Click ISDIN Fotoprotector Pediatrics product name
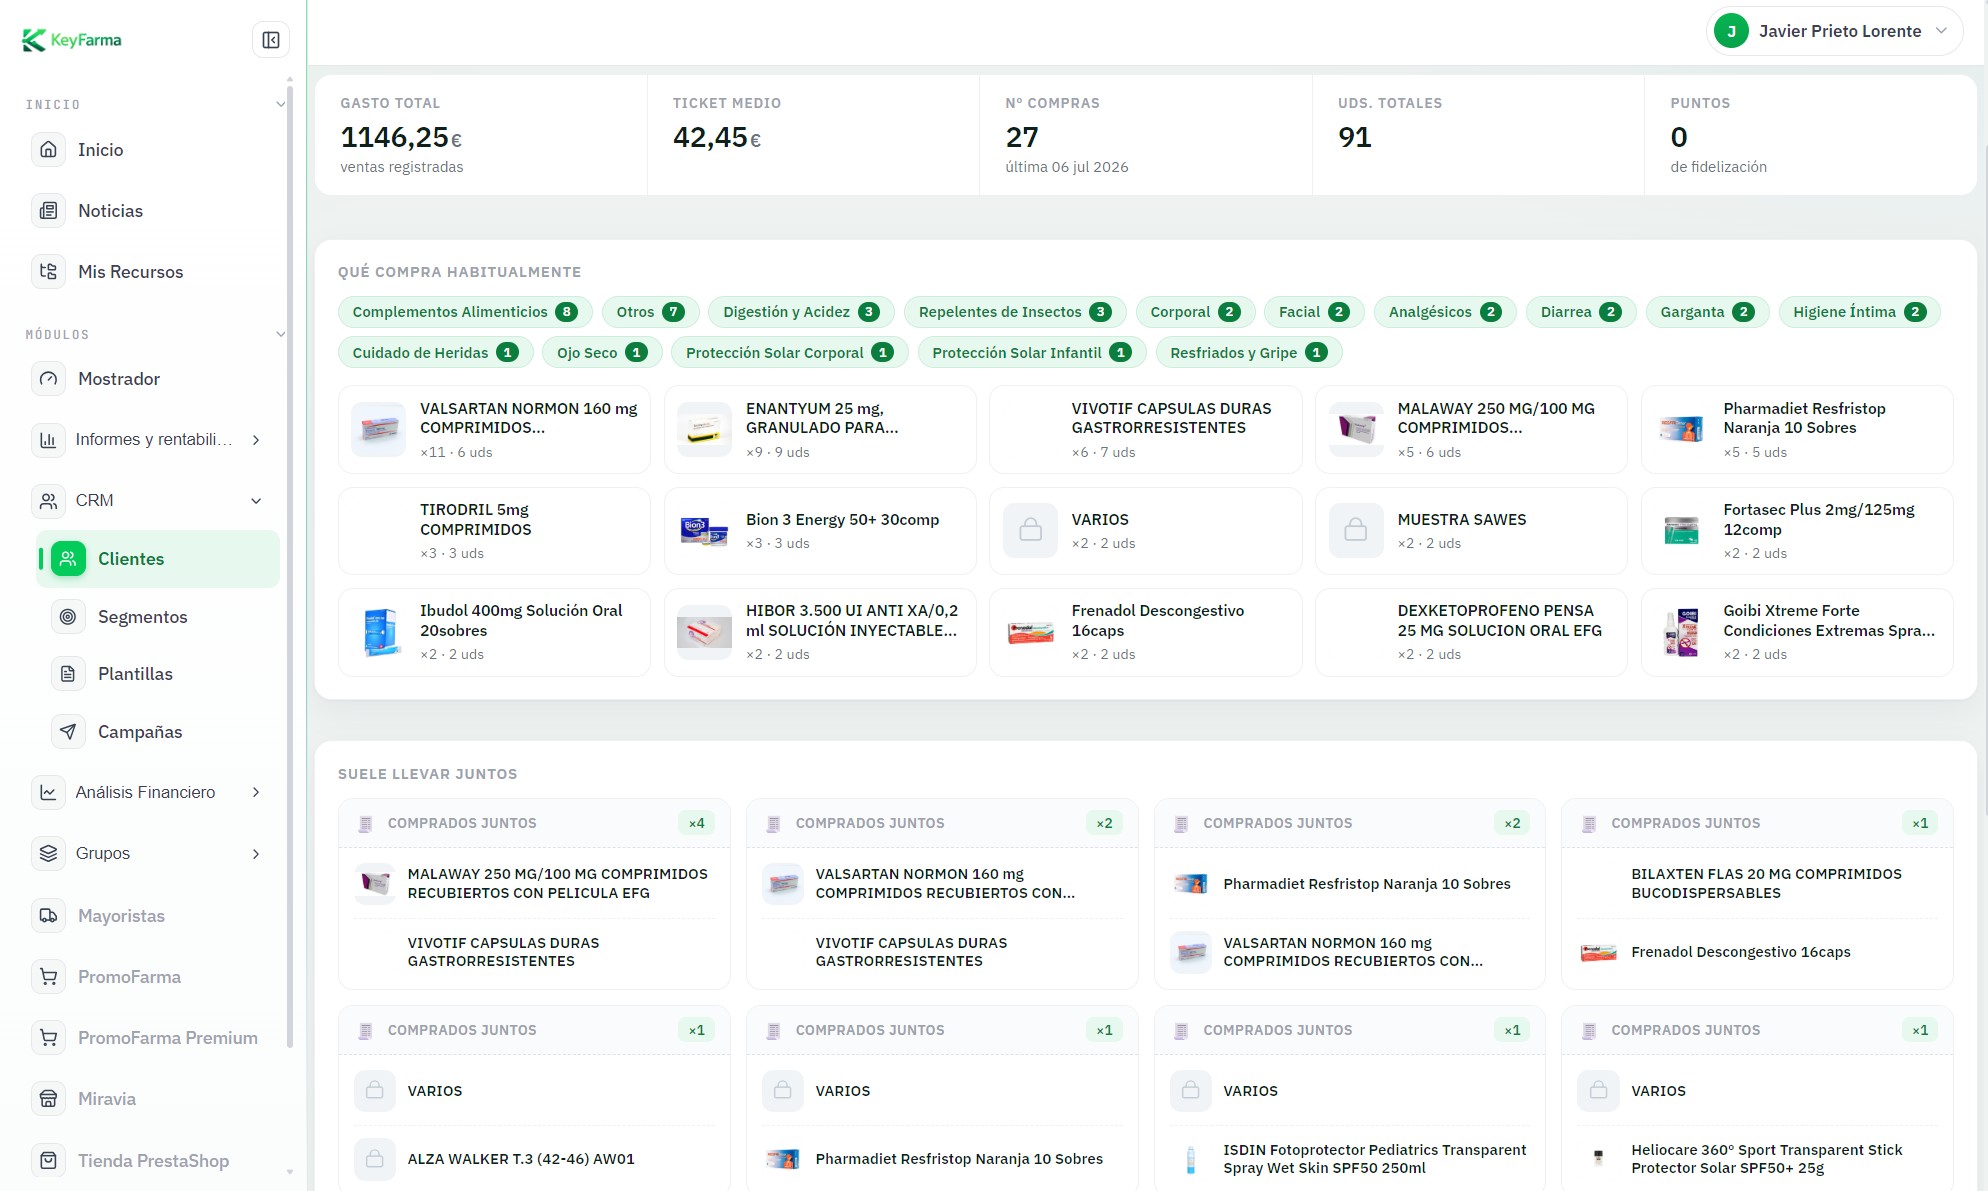 (x=1375, y=1159)
